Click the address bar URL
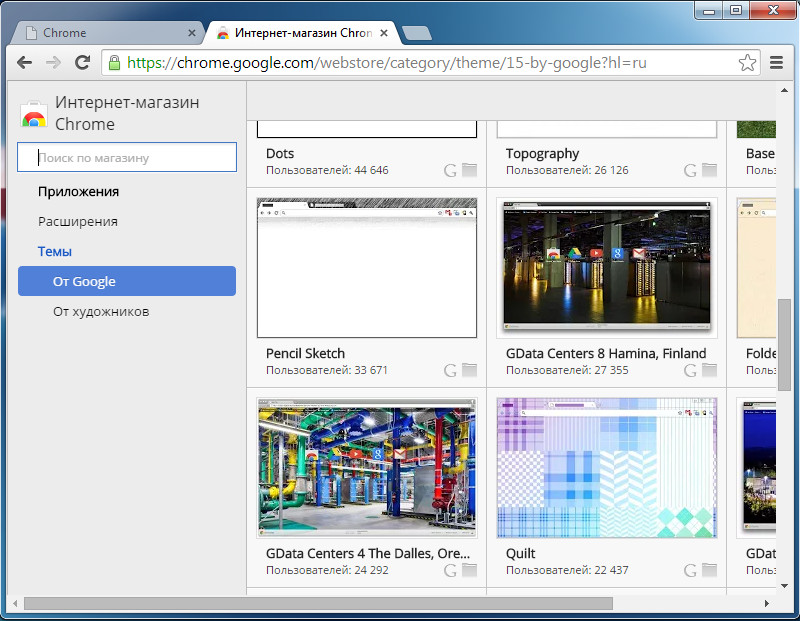Viewport: 800px width, 621px height. [x=386, y=63]
